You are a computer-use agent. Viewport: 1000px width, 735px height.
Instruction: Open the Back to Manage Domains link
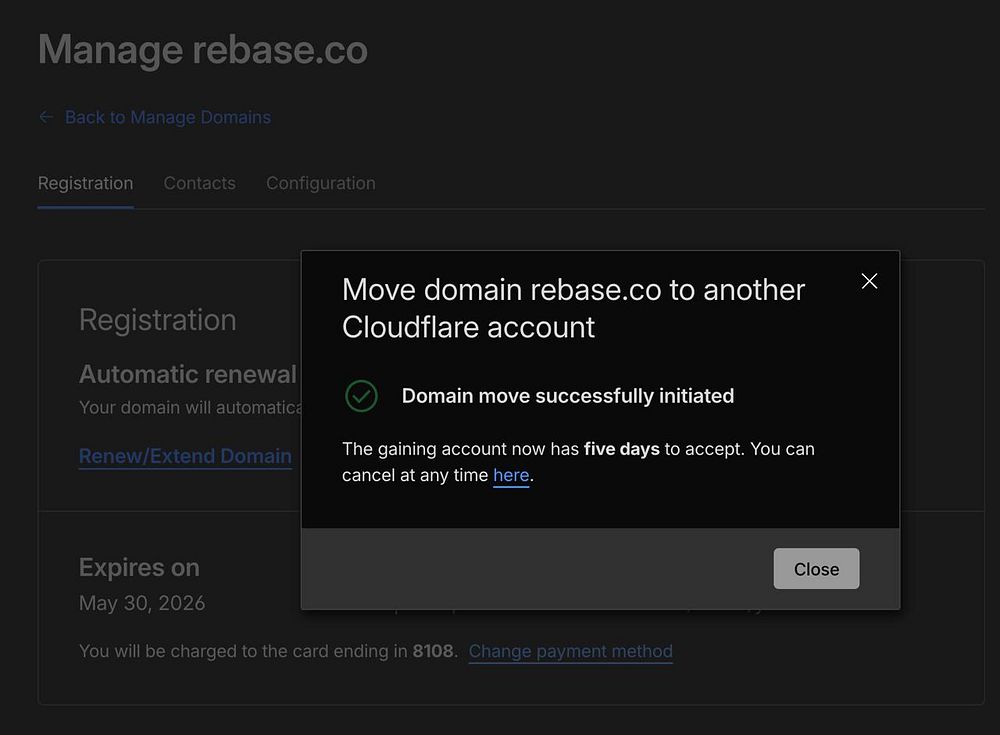point(168,117)
